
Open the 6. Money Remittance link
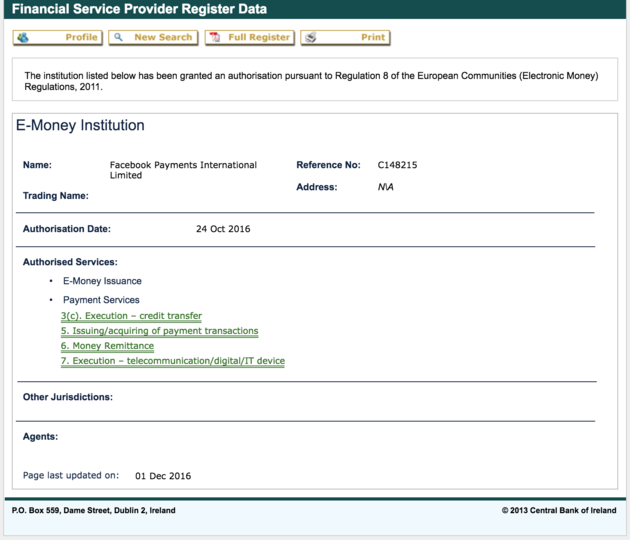[x=107, y=346]
